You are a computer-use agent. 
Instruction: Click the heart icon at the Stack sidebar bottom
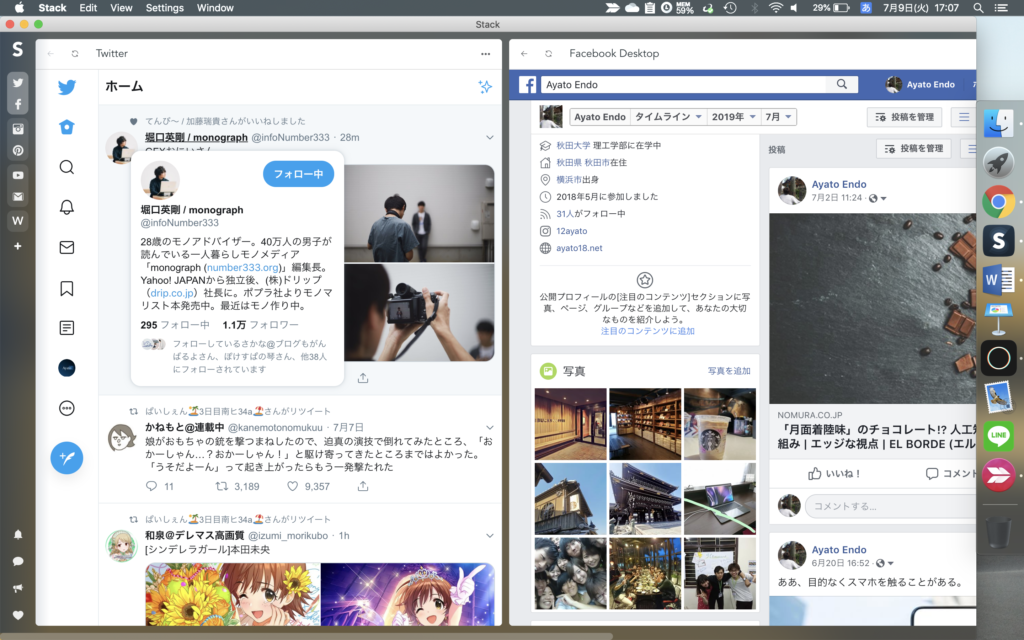18,615
